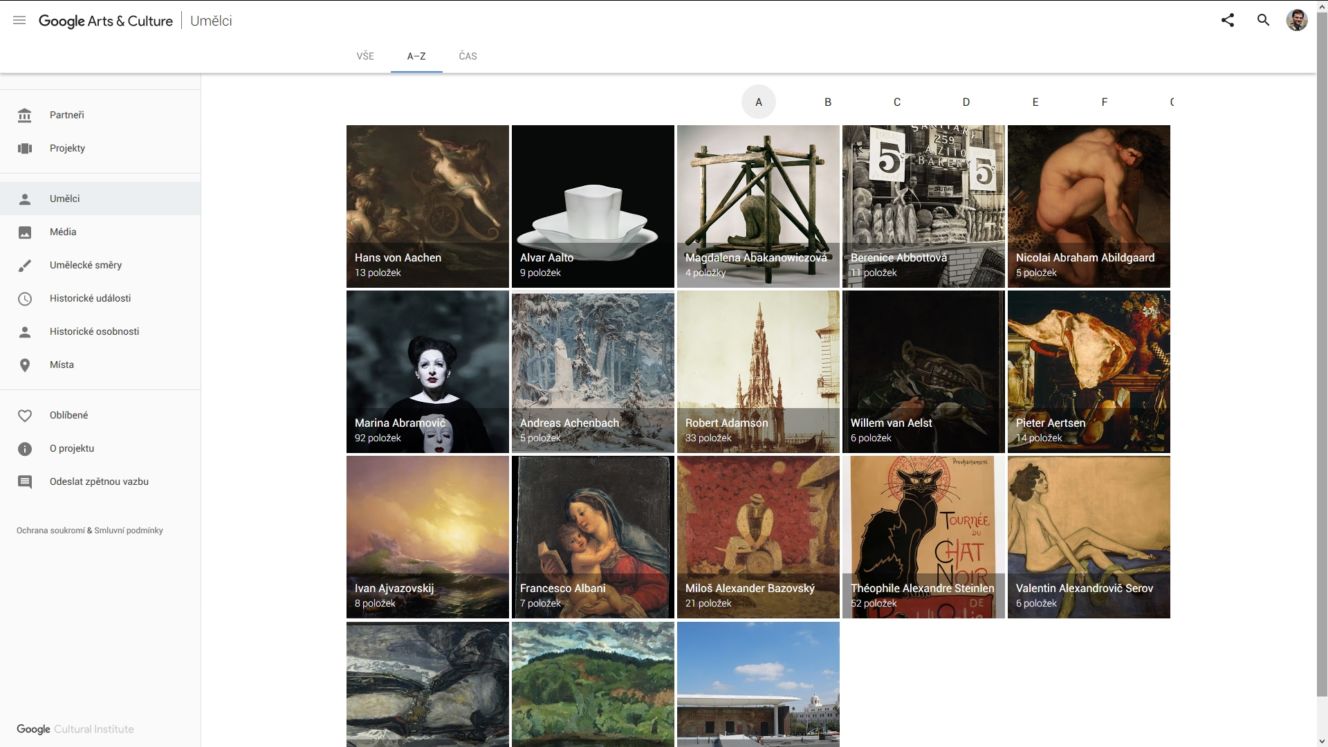The width and height of the screenshot is (1328, 747).
Task: Open the user profile avatar
Action: 1297,20
